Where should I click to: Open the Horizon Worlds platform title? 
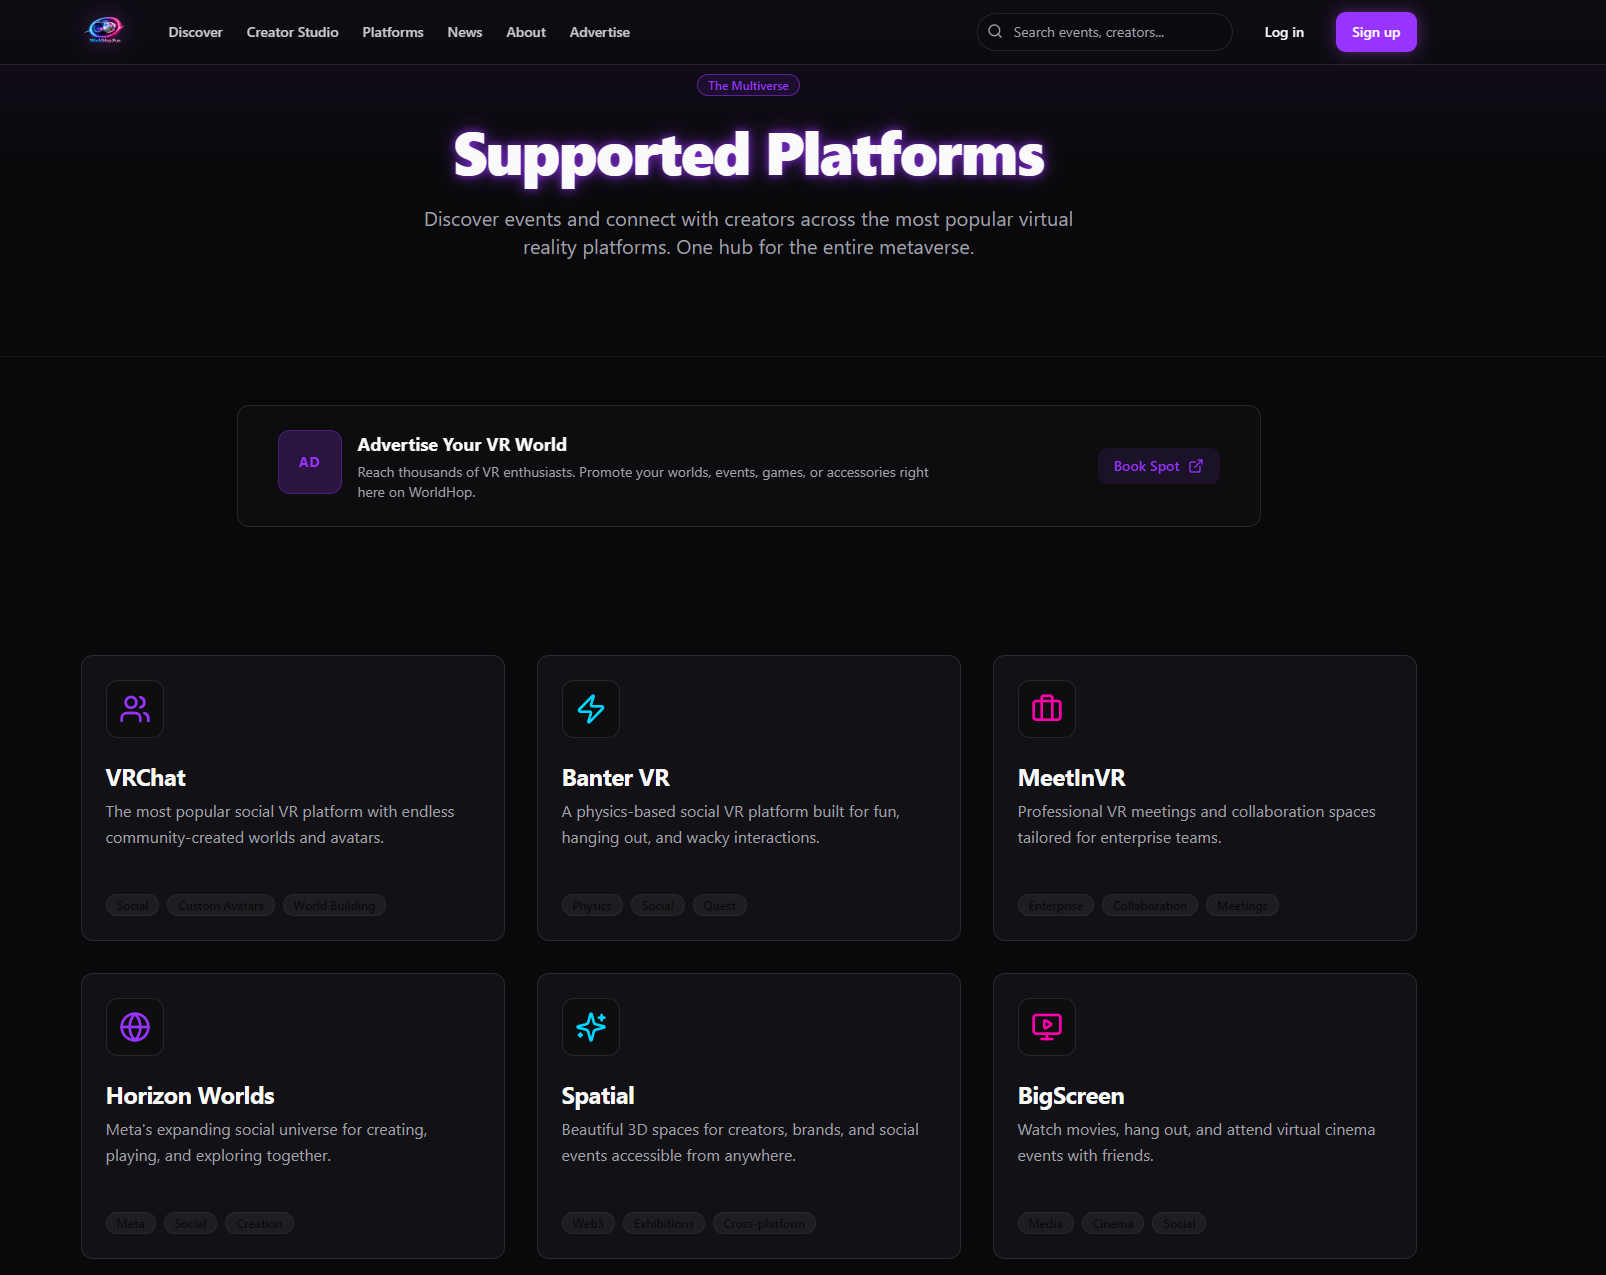pyautogui.click(x=190, y=1096)
